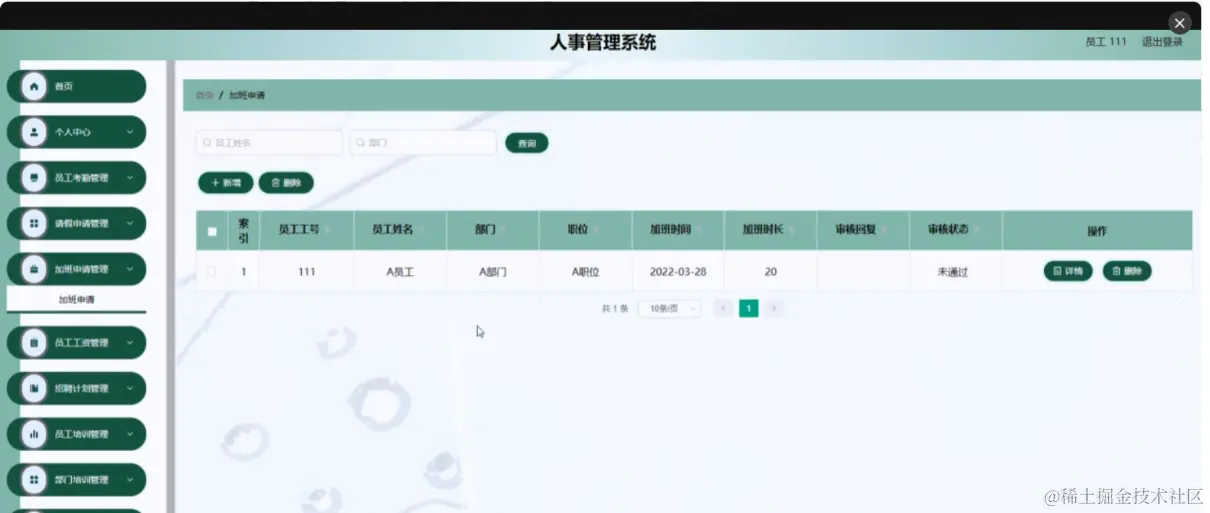The width and height of the screenshot is (1210, 513).
Task: Click the chart icon of 员工培训管理
Action: (x=34, y=434)
